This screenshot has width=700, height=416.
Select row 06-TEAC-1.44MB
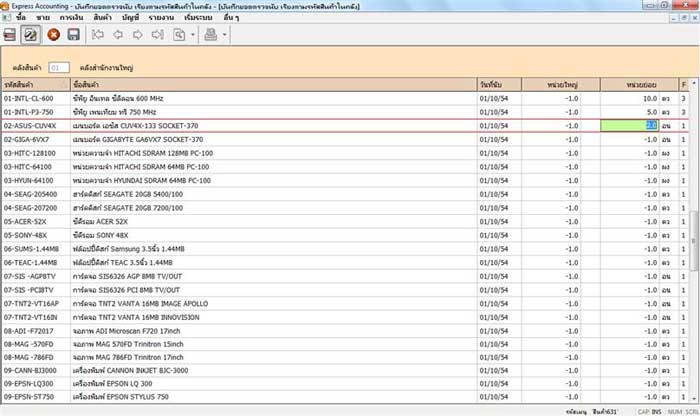tap(345, 262)
